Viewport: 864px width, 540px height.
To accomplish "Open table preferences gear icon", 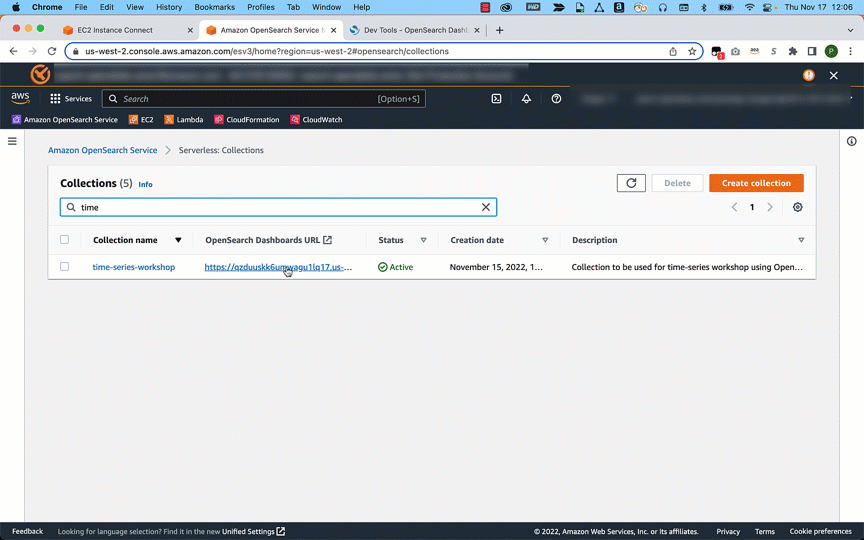I will tap(798, 207).
